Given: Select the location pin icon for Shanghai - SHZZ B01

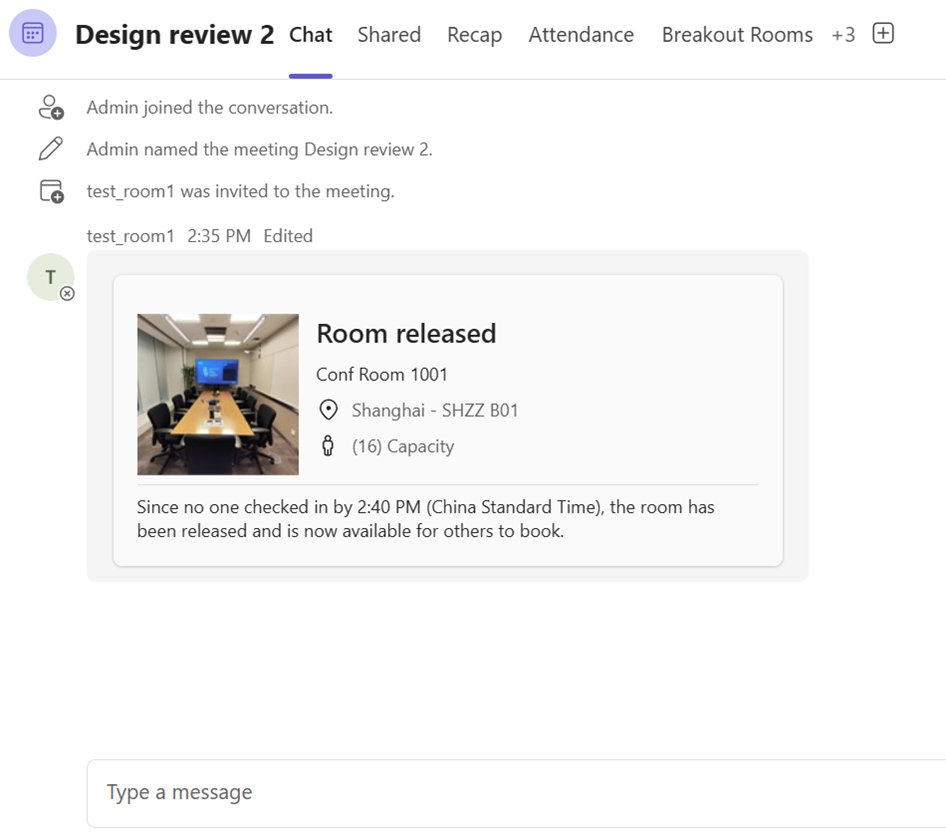Looking at the screenshot, I should 329,410.
